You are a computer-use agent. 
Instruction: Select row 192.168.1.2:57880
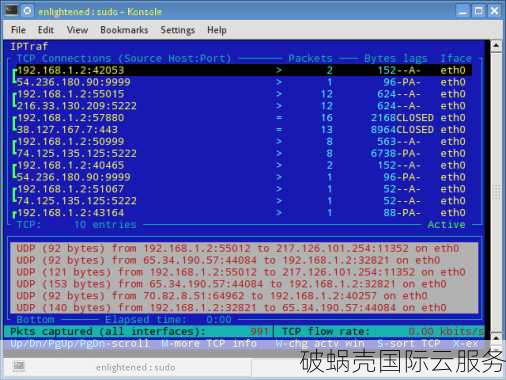click(242, 118)
